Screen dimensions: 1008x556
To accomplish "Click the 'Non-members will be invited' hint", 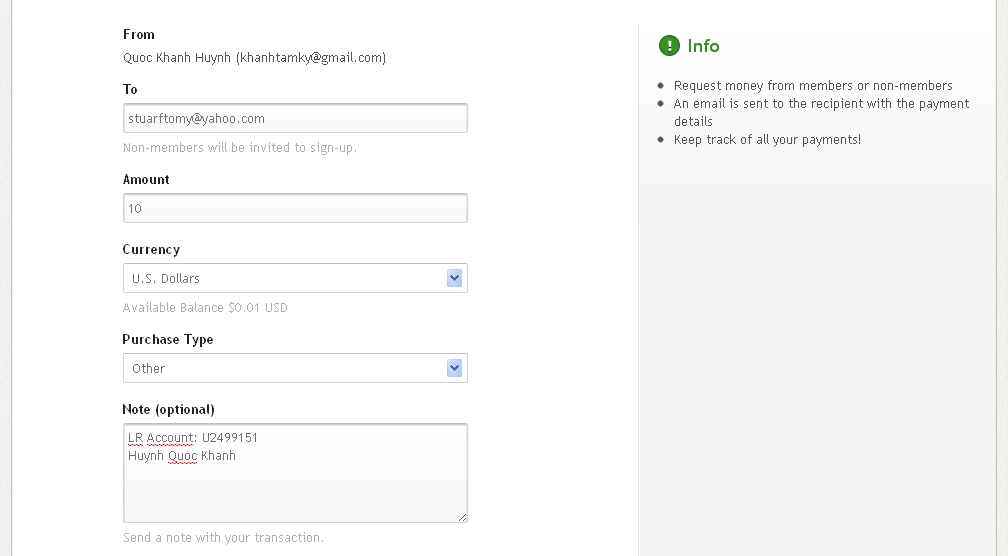I will click(239, 148).
